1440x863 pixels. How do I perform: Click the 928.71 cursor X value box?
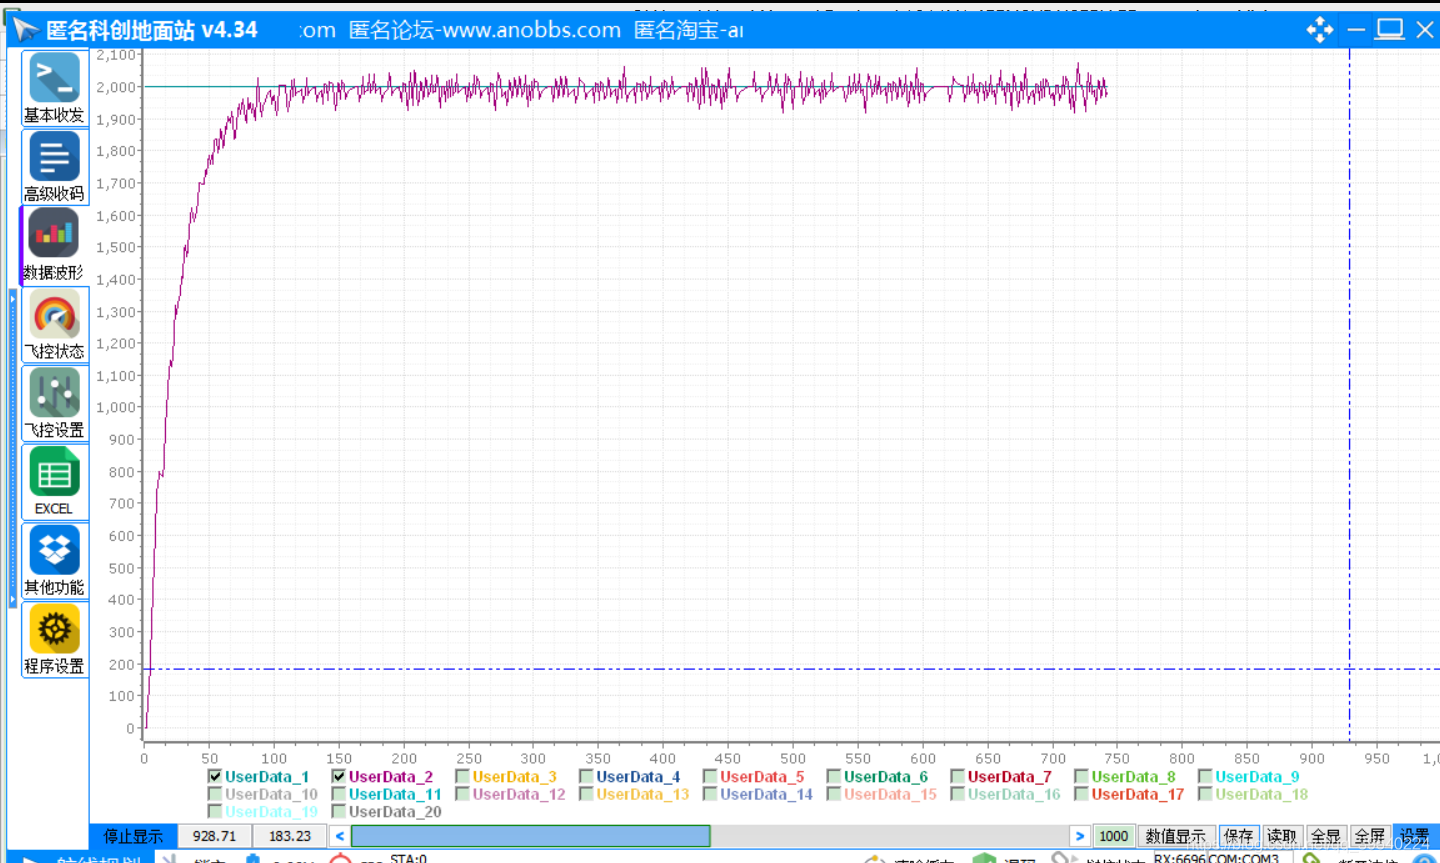coord(215,836)
